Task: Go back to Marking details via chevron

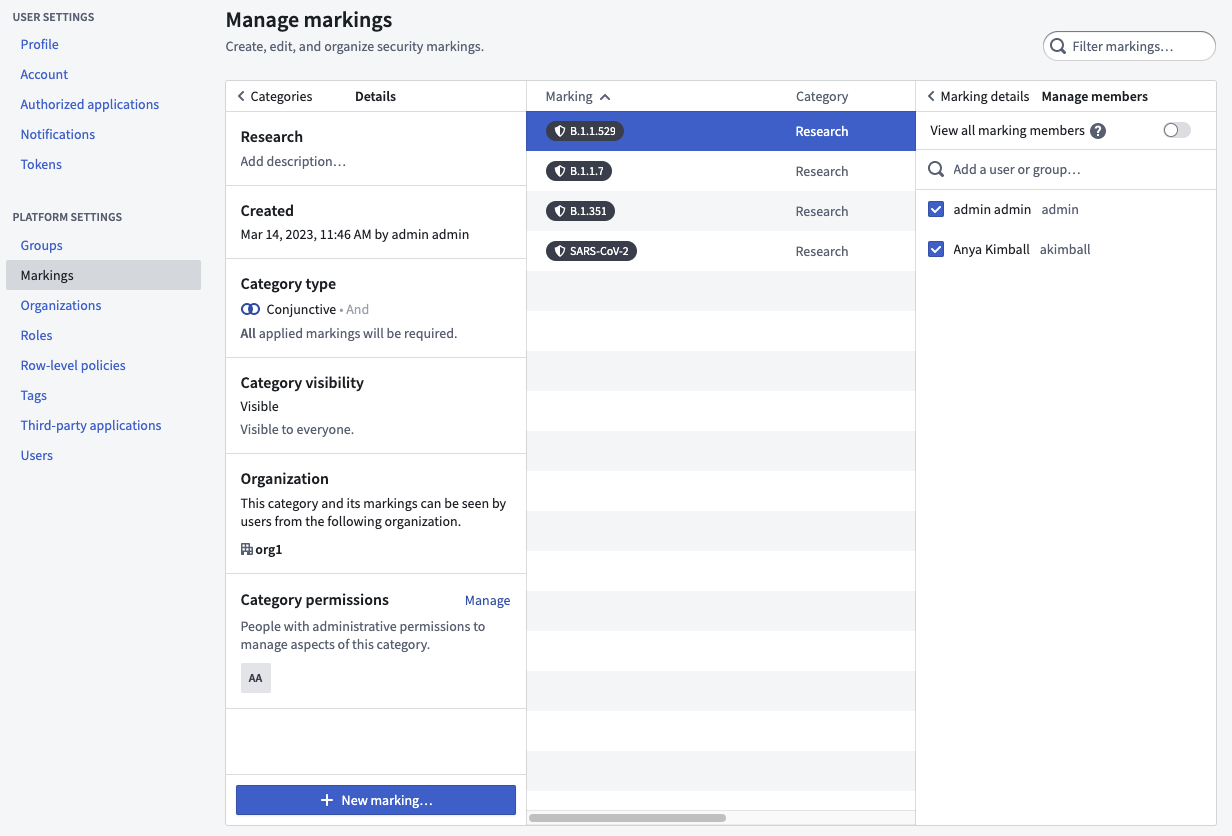Action: coord(931,97)
